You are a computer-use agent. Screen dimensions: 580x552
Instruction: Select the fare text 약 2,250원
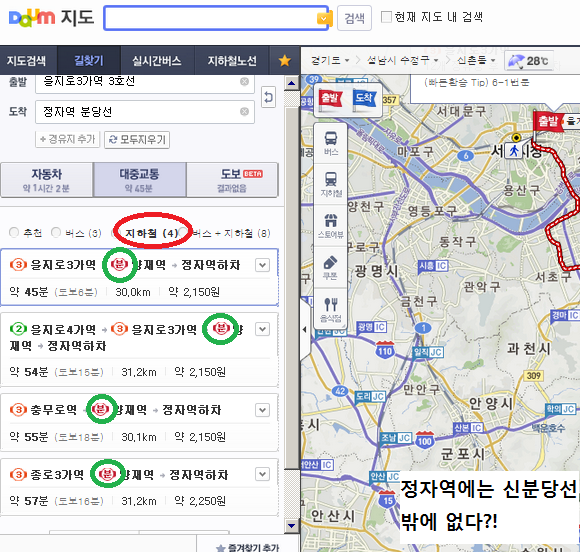[x=200, y=501]
